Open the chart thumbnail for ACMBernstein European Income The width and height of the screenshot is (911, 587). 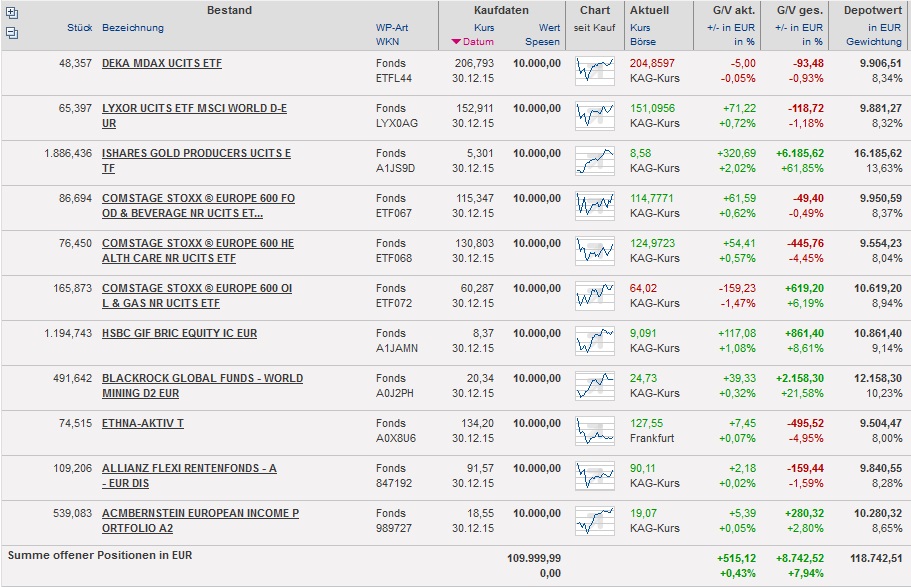(595, 521)
